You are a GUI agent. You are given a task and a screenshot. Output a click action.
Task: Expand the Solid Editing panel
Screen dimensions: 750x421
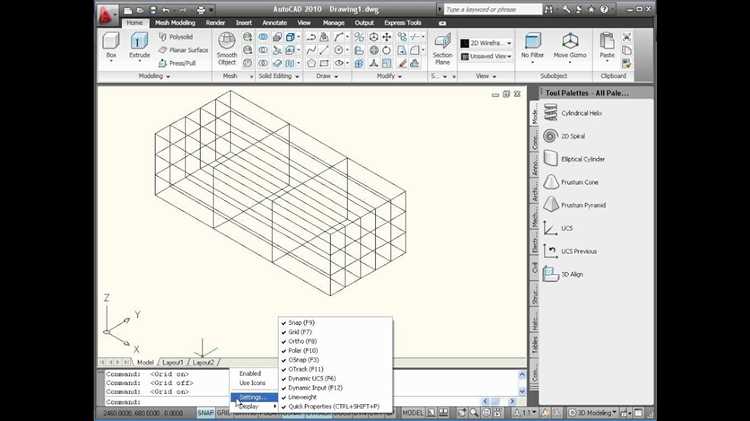tap(279, 76)
